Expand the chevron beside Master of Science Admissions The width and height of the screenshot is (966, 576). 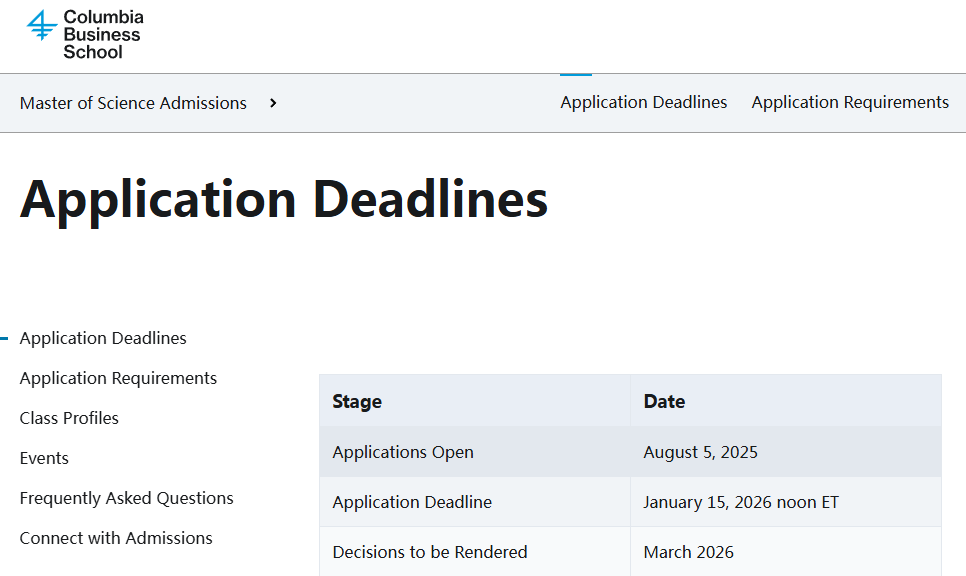273,103
